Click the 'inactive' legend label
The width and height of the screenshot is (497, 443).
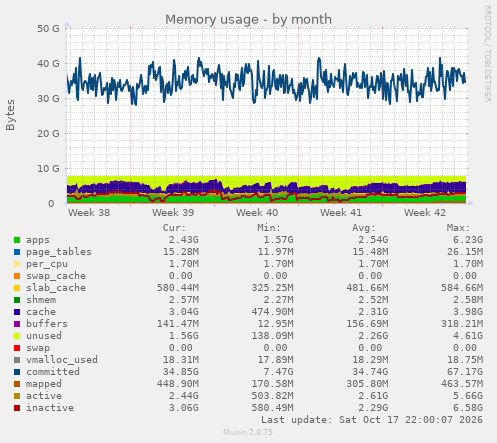point(50,408)
